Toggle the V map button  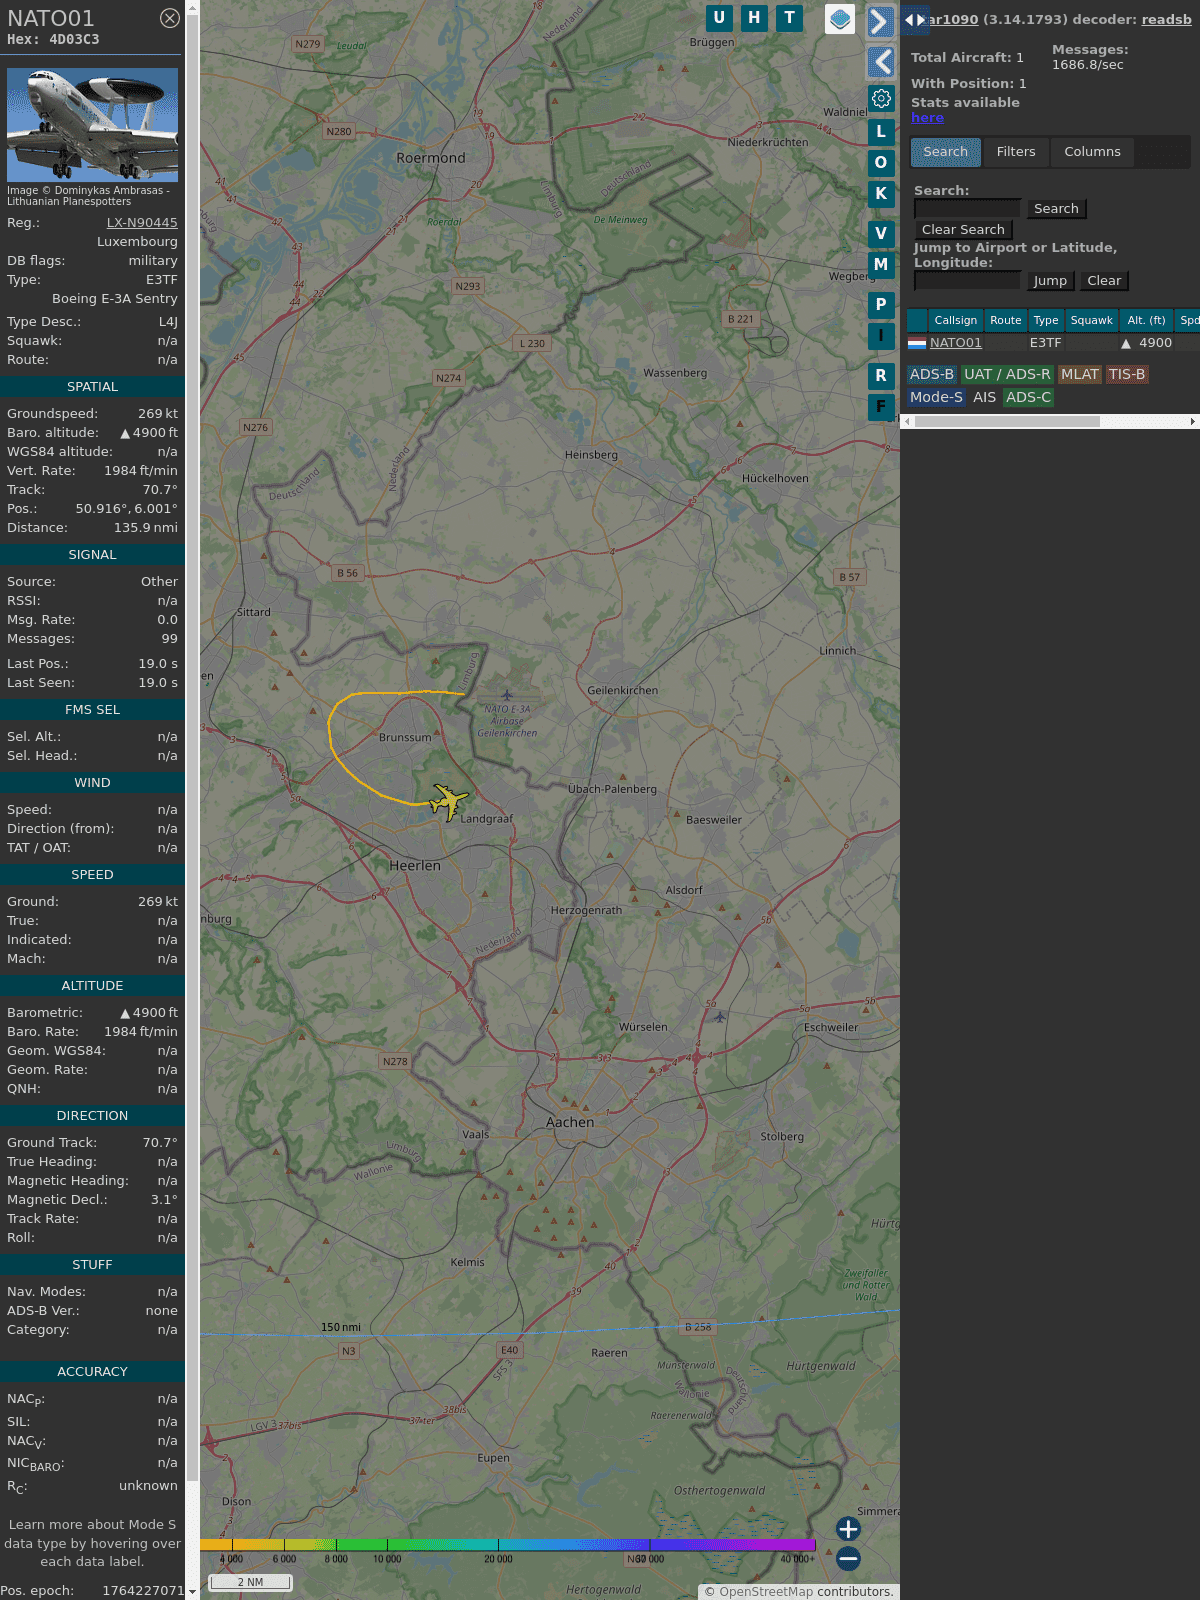click(x=881, y=233)
